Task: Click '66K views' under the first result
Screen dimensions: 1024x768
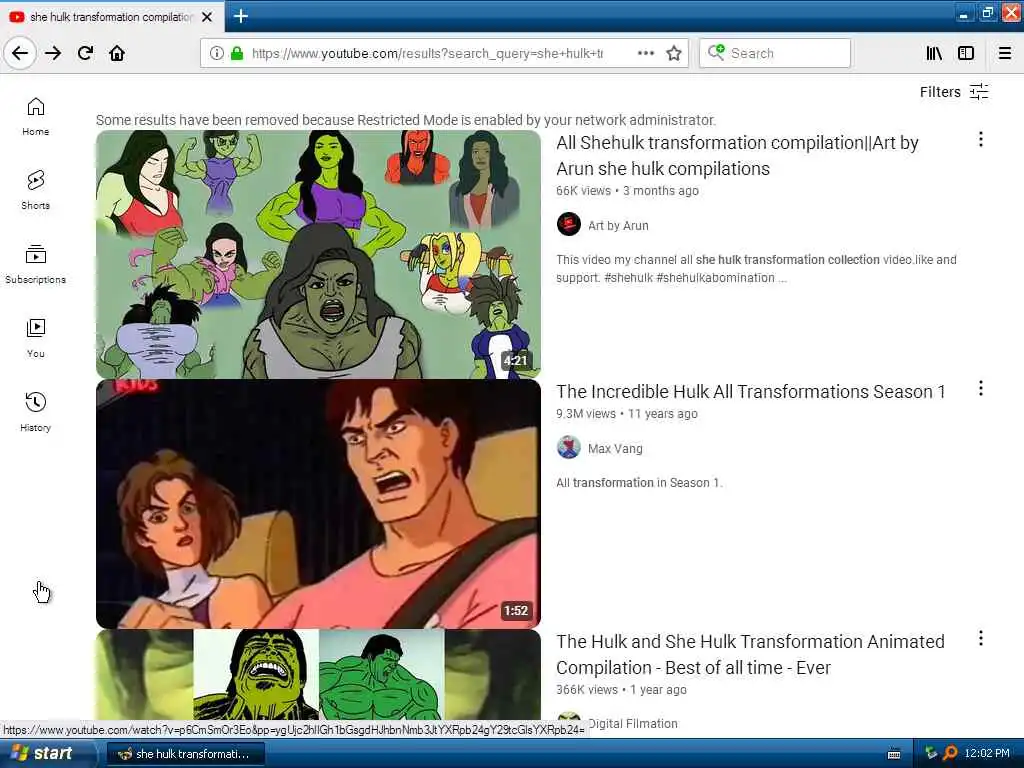Action: click(583, 191)
